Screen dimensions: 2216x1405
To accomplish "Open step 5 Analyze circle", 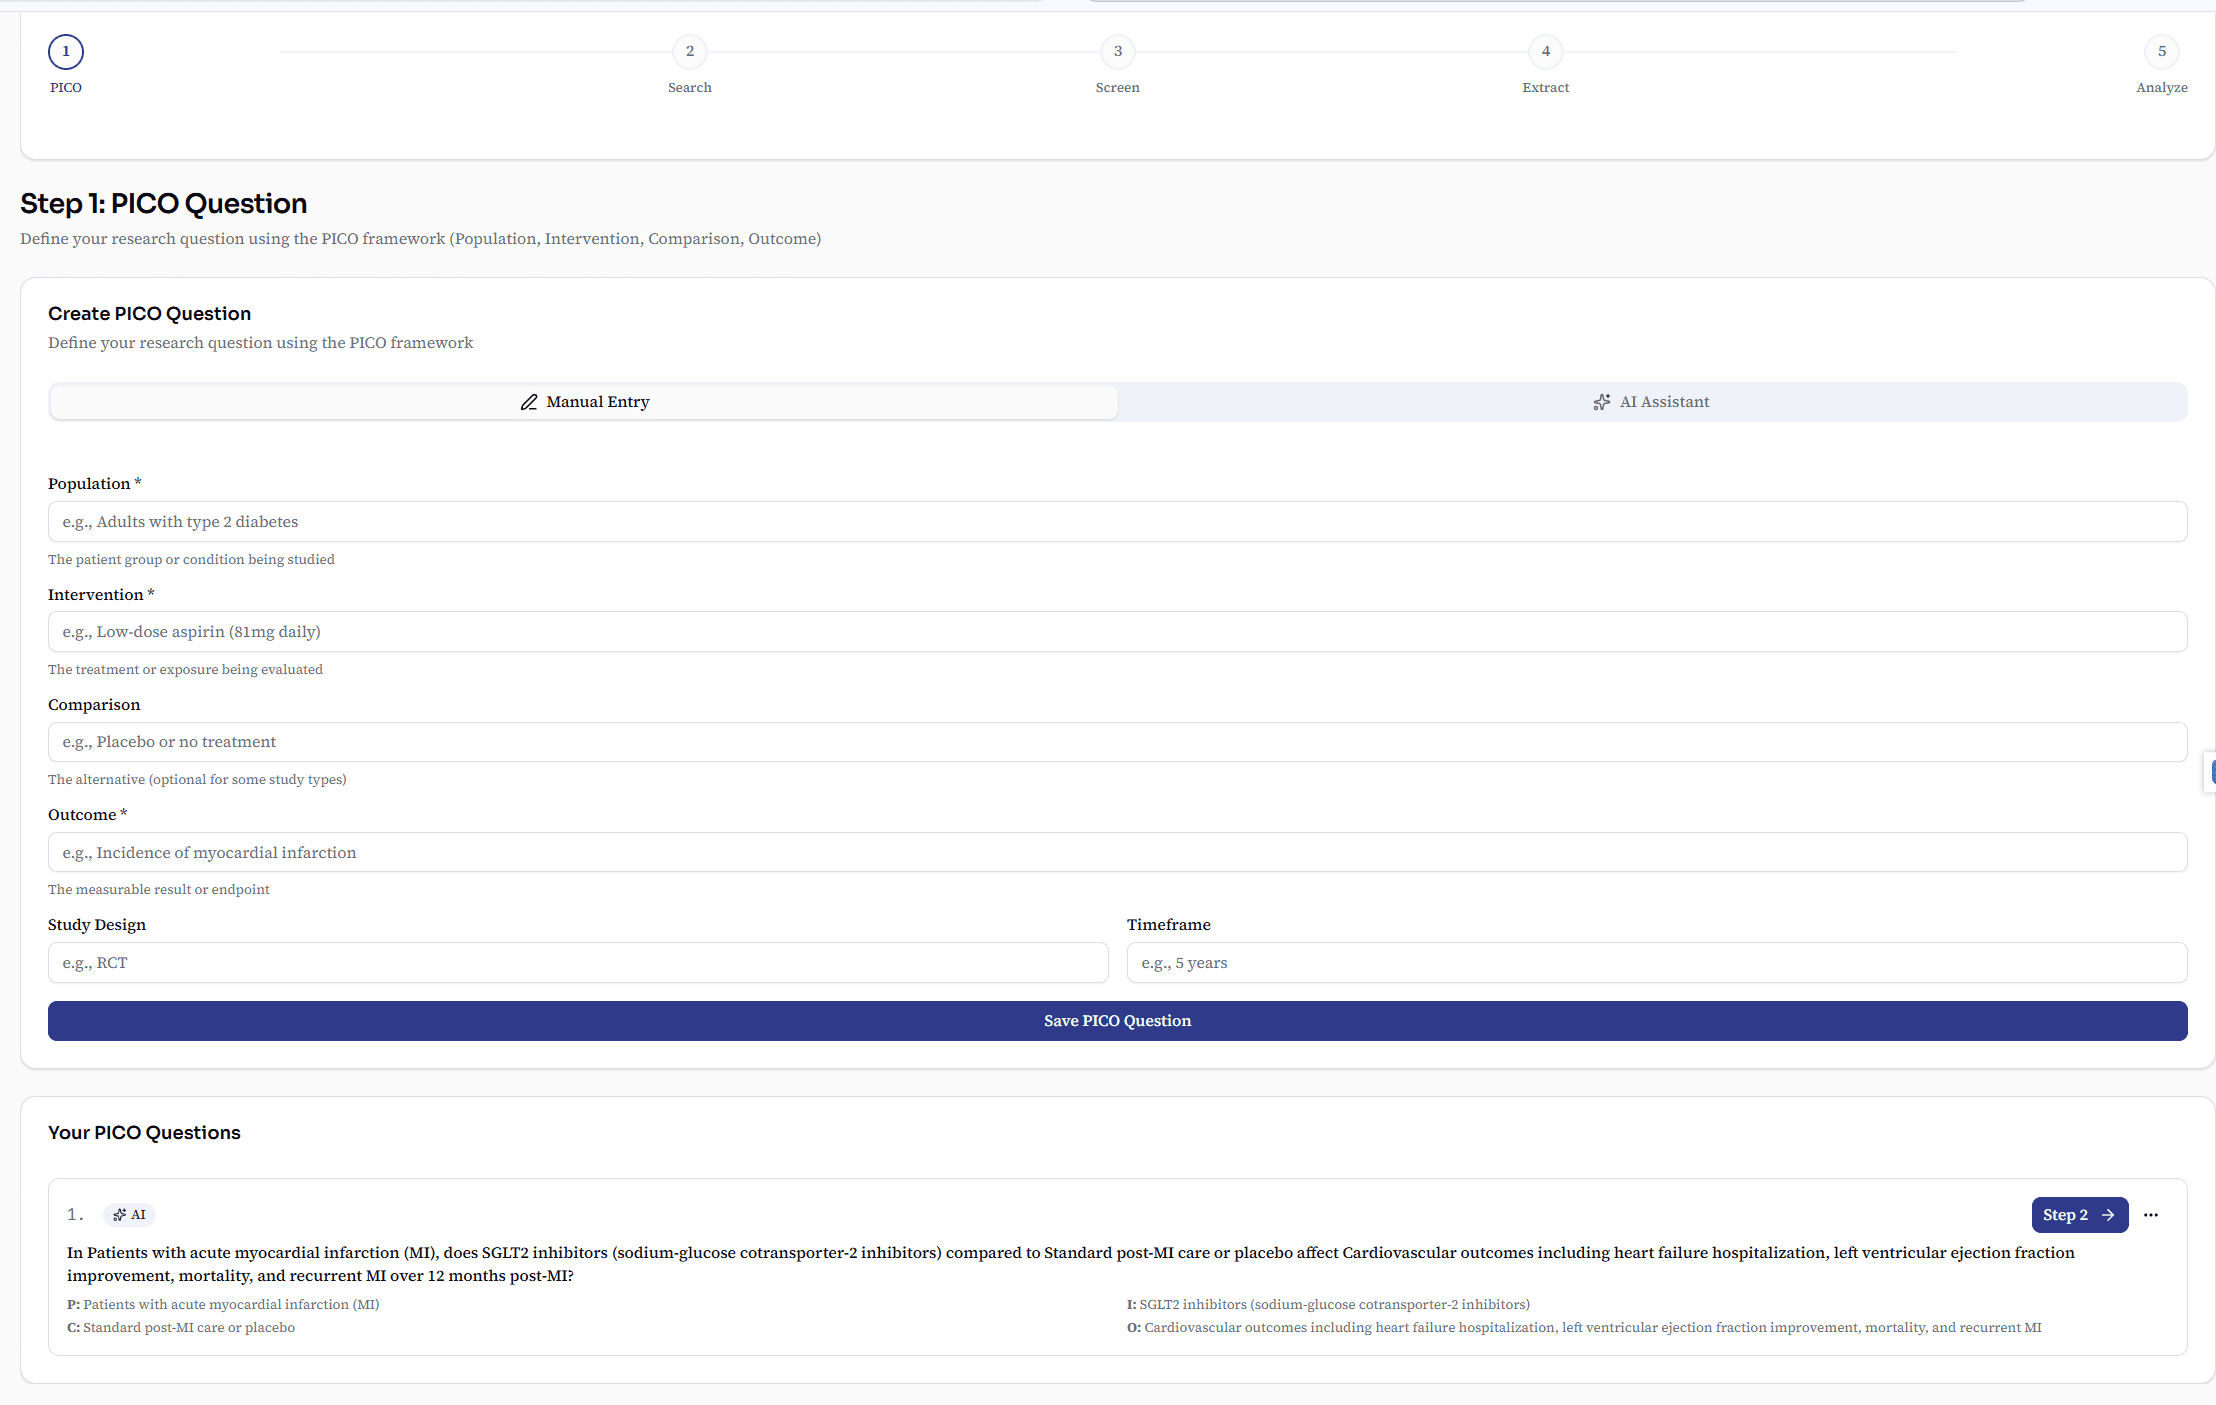I will 2161,51.
